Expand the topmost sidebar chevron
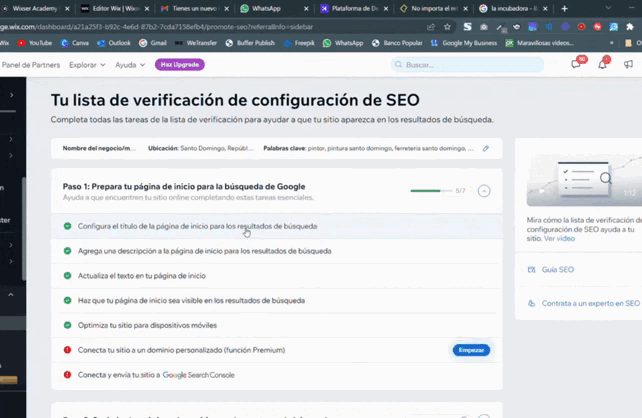 pyautogui.click(x=11, y=95)
